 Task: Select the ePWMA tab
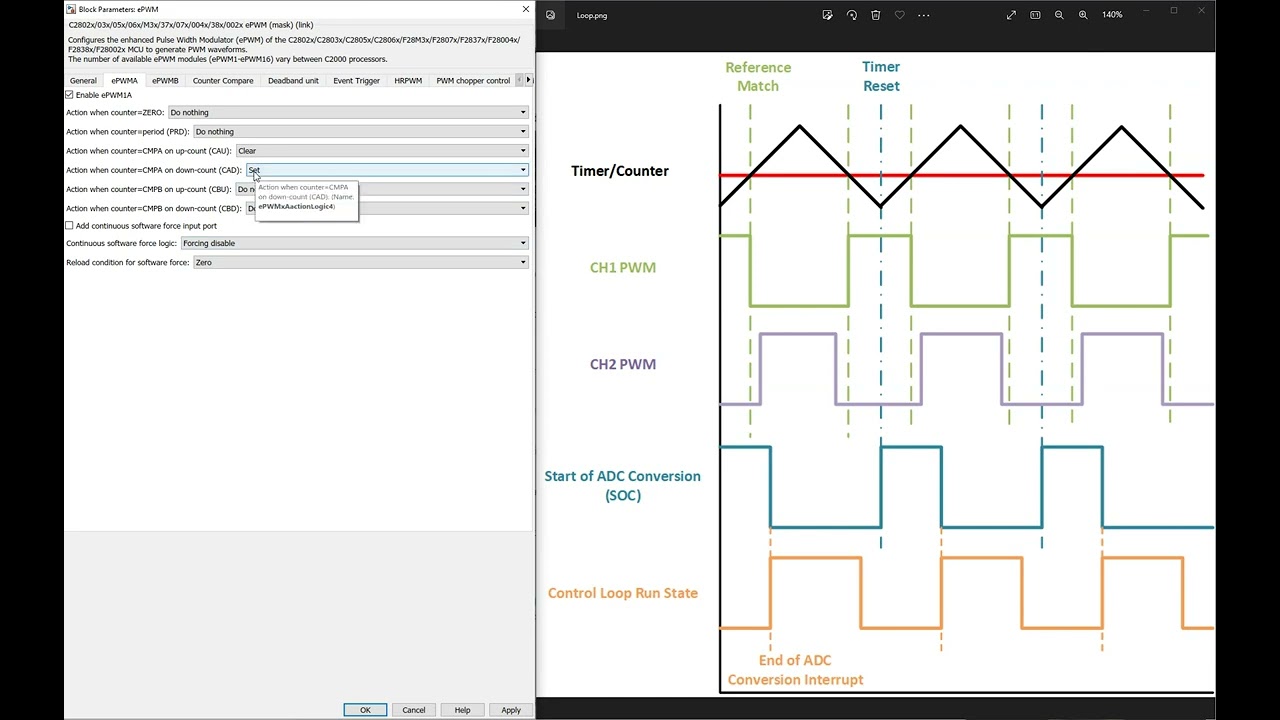(x=124, y=80)
